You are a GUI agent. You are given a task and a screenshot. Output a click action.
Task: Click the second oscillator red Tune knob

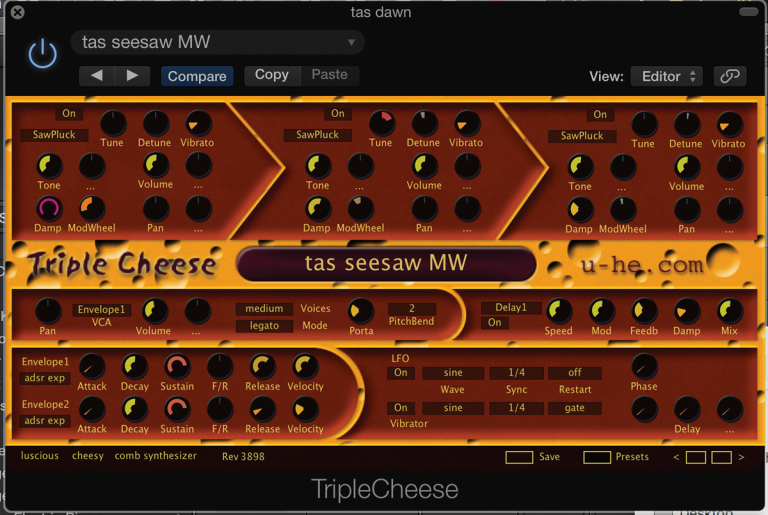pyautogui.click(x=382, y=123)
